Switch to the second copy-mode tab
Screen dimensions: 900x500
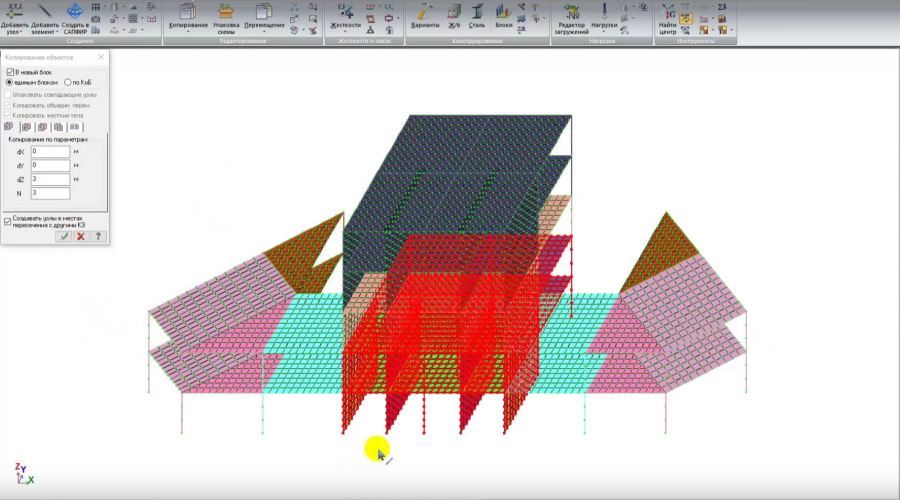25,127
